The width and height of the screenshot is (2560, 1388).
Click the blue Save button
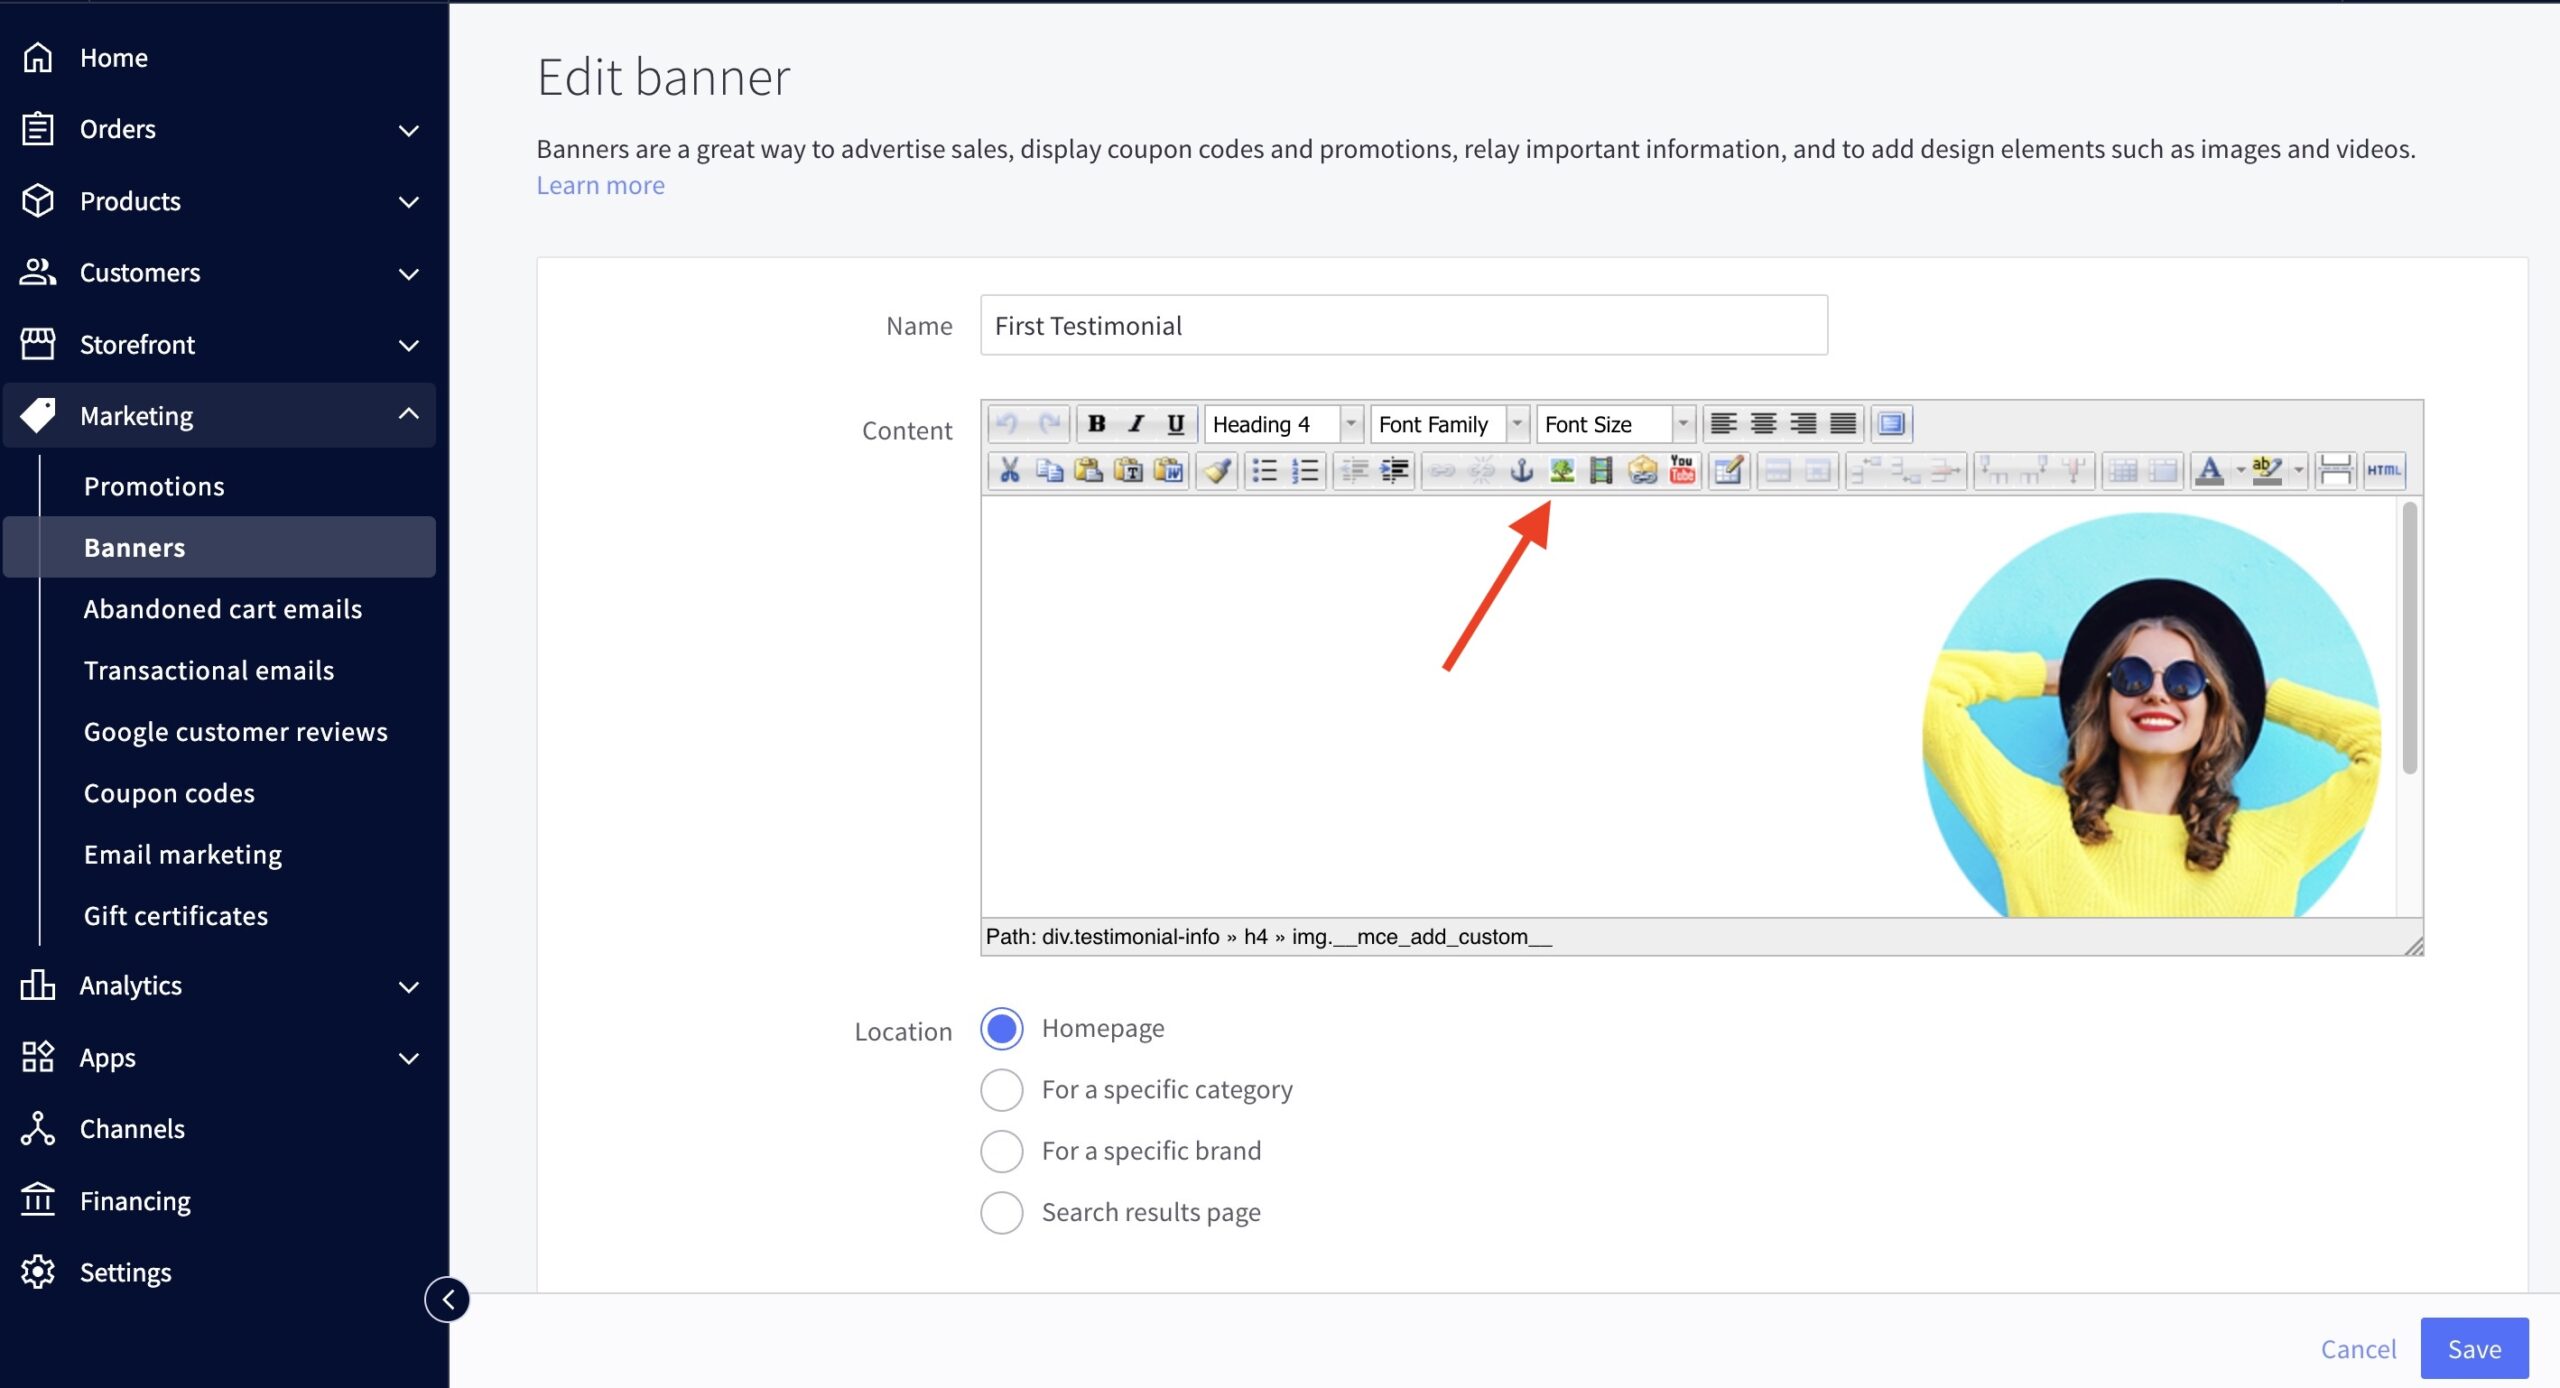pyautogui.click(x=2473, y=1349)
